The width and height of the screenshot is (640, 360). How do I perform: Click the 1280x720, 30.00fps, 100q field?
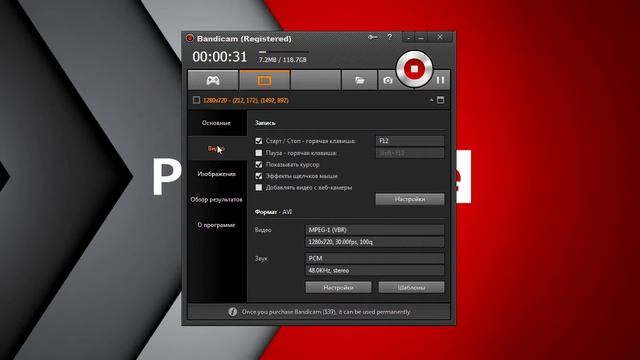(375, 242)
